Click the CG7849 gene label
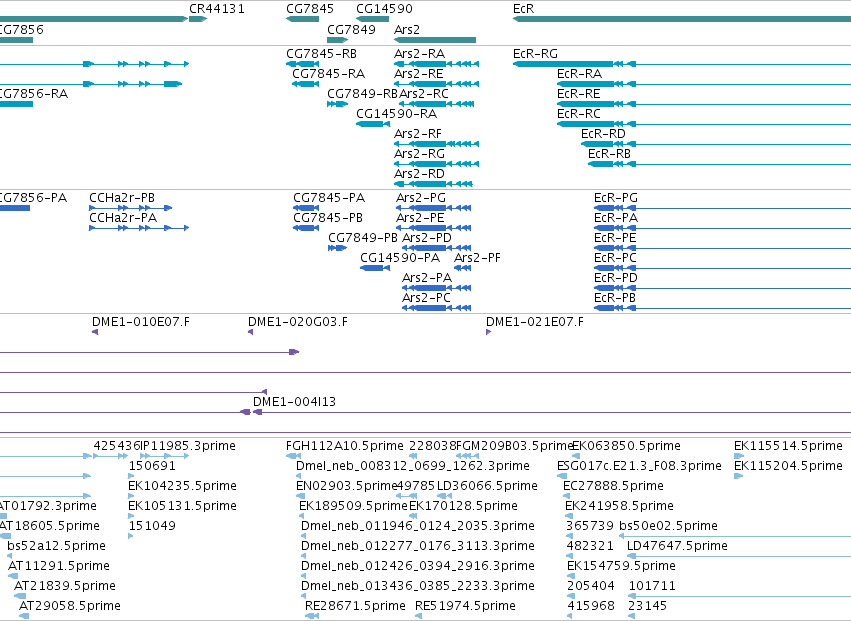The width and height of the screenshot is (851, 621). [x=351, y=29]
